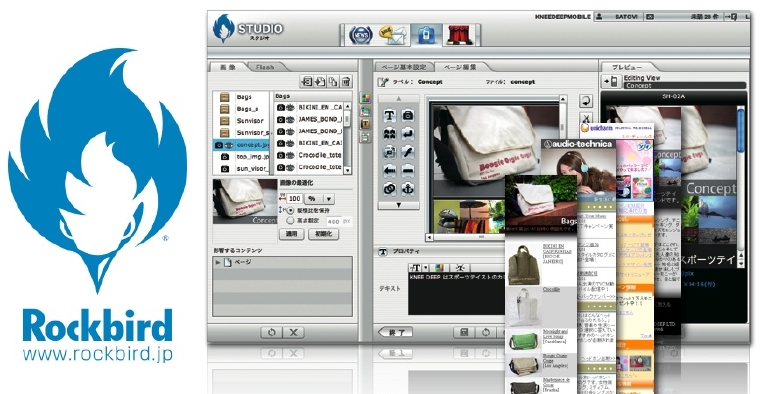The image size is (760, 394).
Task: Click the tool palette down arrow
Action: pos(399,205)
